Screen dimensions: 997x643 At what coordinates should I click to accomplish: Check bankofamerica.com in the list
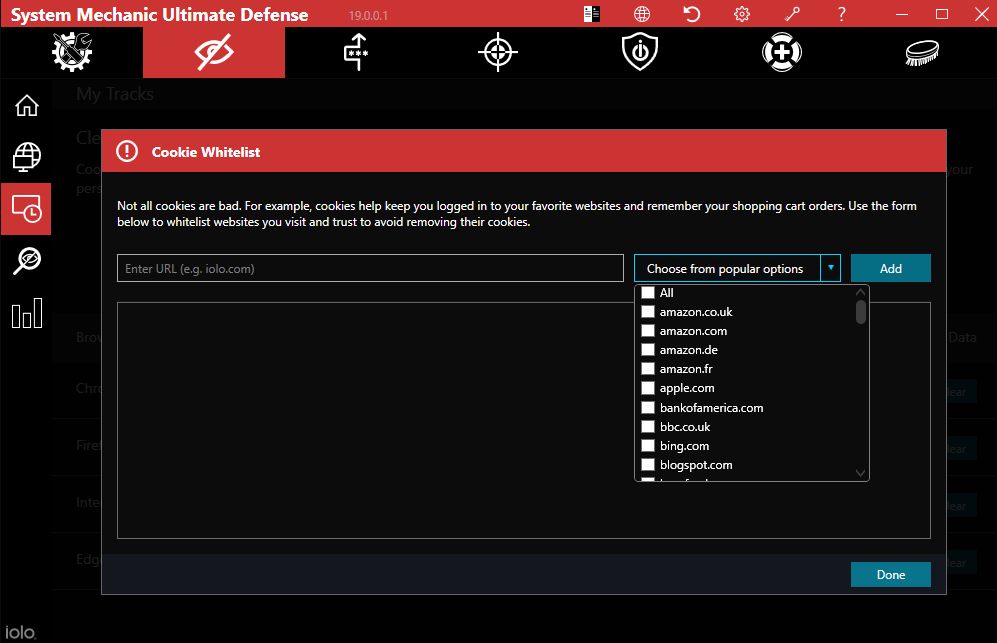[648, 408]
